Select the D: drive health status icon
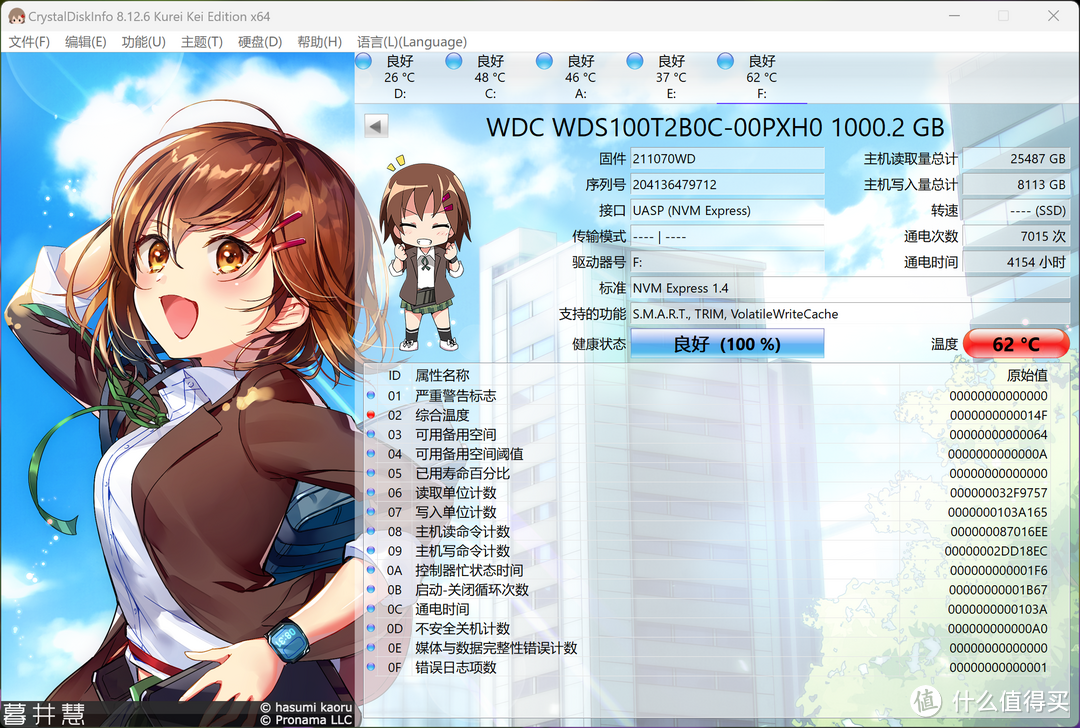The image size is (1080, 728). point(363,61)
